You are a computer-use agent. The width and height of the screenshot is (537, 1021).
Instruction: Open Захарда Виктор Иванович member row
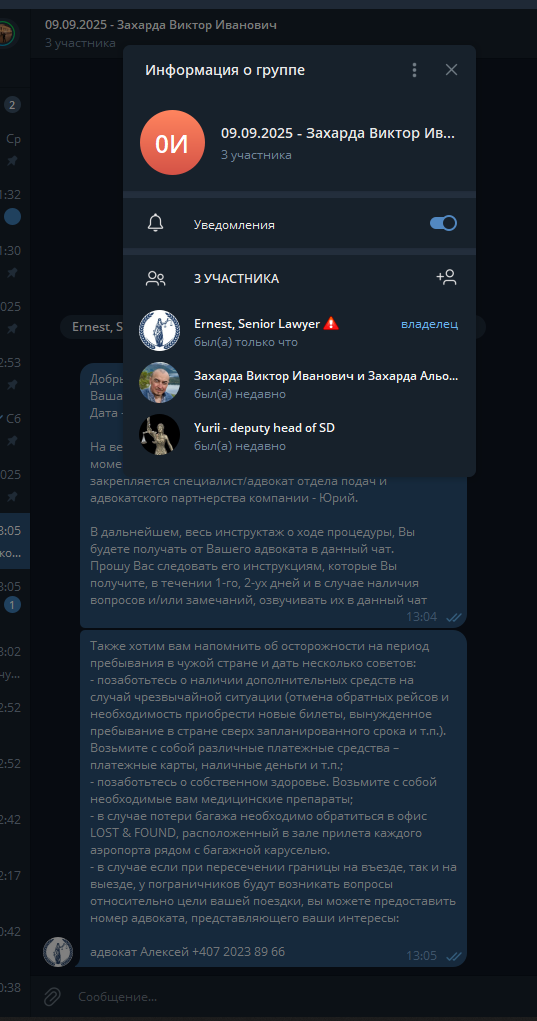(x=299, y=382)
